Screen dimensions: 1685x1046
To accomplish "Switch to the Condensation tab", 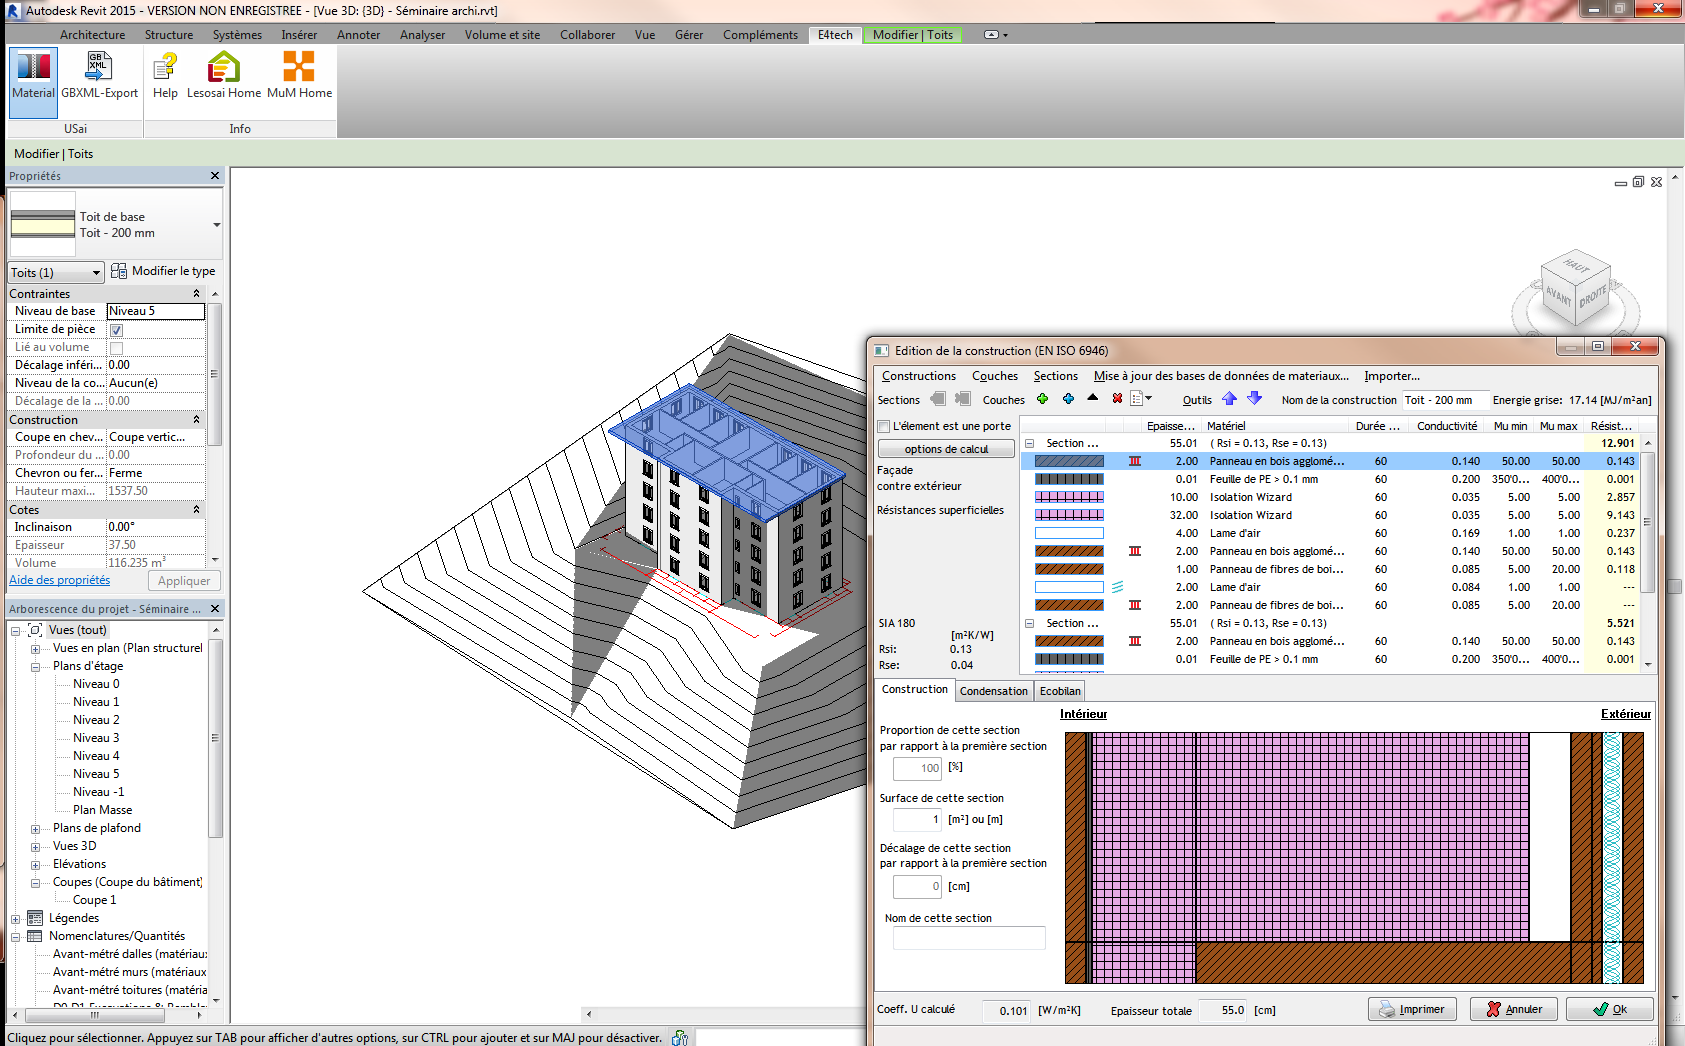I will [x=993, y=691].
